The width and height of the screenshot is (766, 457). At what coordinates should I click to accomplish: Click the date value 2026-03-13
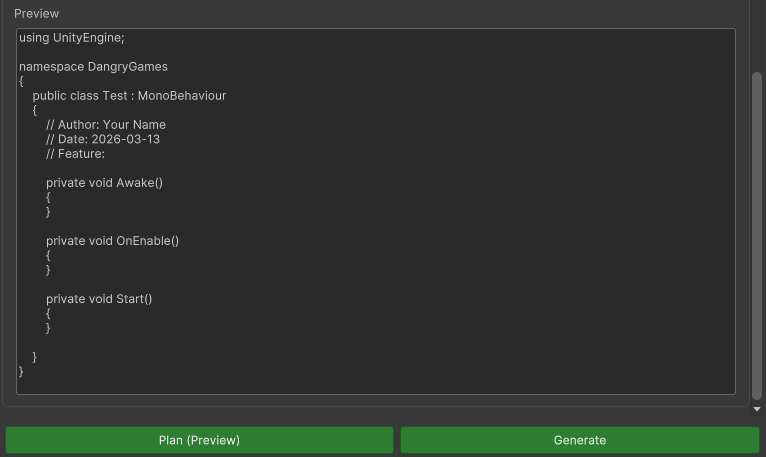tap(125, 139)
